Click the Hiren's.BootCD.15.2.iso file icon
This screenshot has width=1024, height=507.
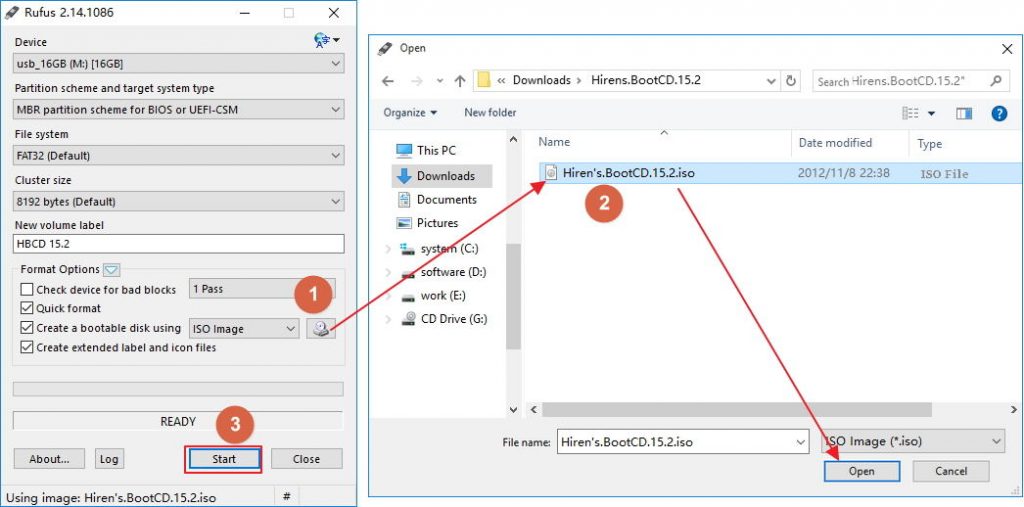551,173
